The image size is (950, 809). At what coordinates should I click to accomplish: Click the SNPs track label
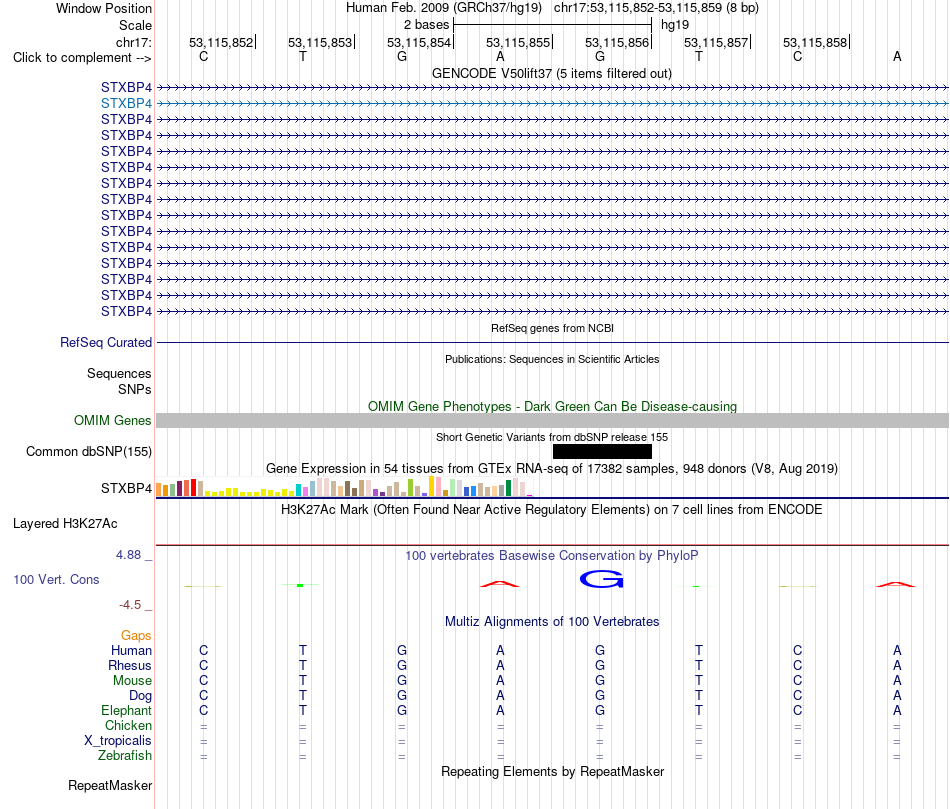(135, 389)
